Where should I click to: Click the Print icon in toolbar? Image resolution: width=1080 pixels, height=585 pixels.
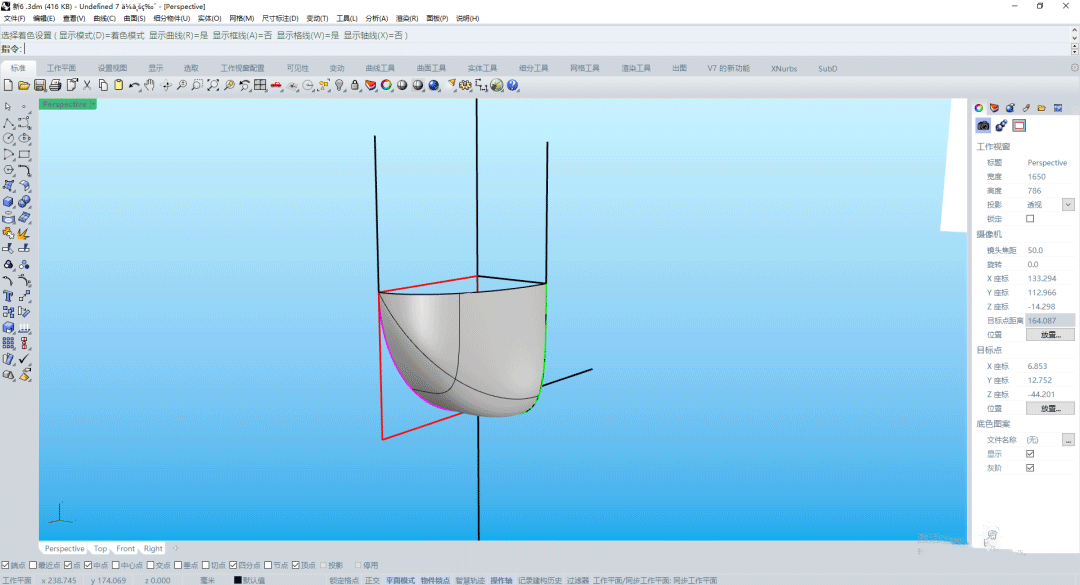click(56, 86)
